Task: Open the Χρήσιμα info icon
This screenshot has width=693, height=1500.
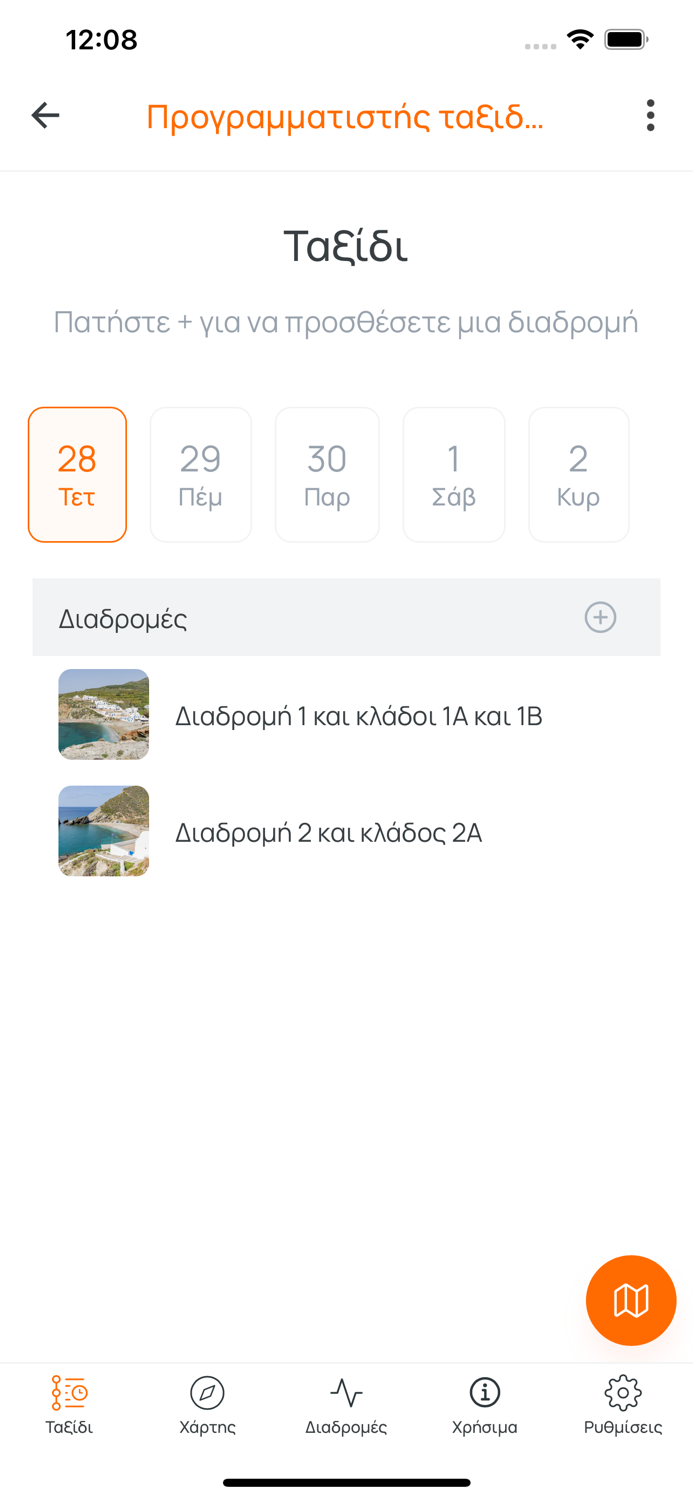Action: (x=484, y=1393)
